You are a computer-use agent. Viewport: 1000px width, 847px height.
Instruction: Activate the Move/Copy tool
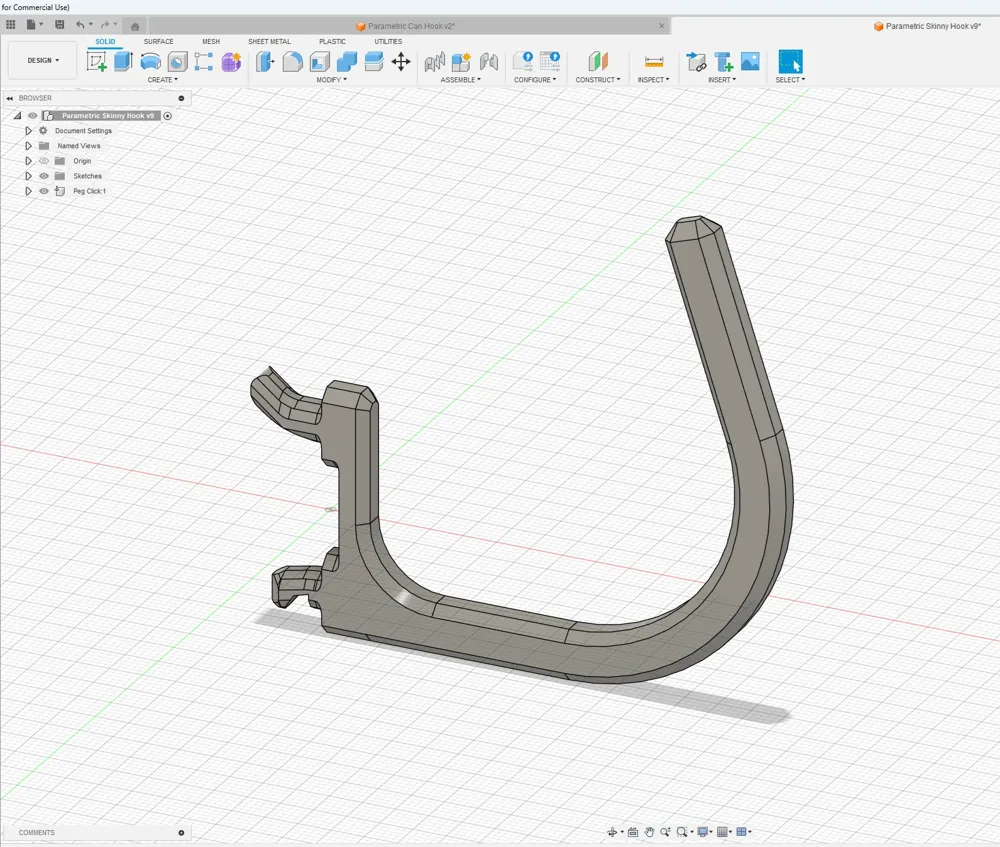coord(403,62)
